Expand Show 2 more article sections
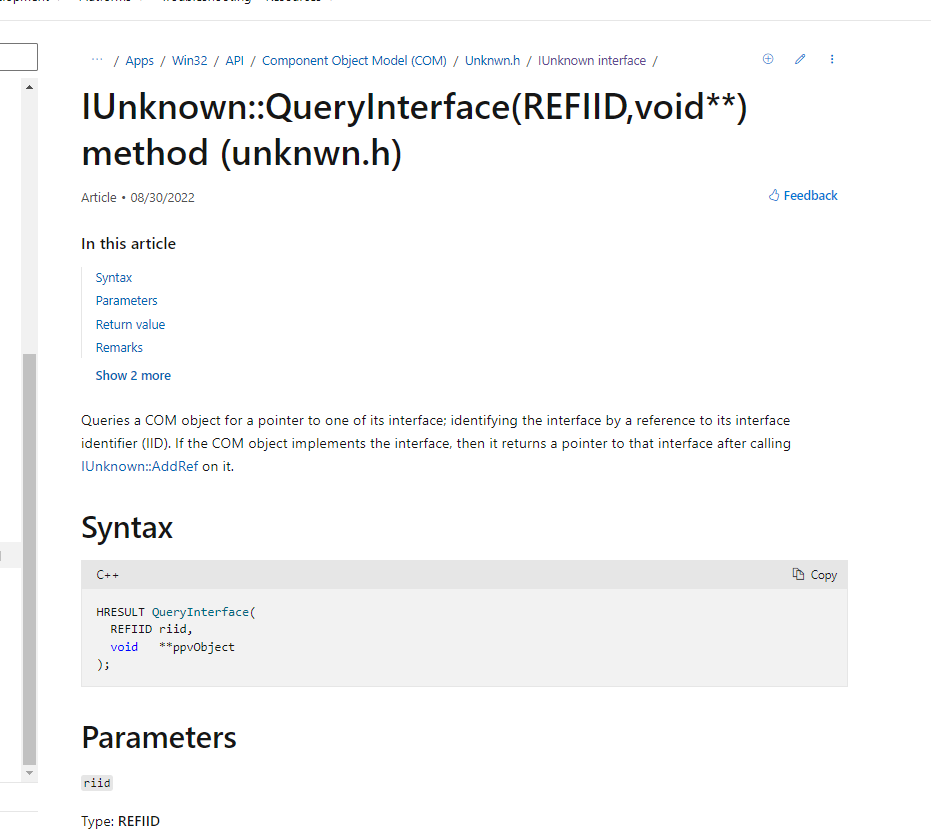931x833 pixels. (133, 376)
